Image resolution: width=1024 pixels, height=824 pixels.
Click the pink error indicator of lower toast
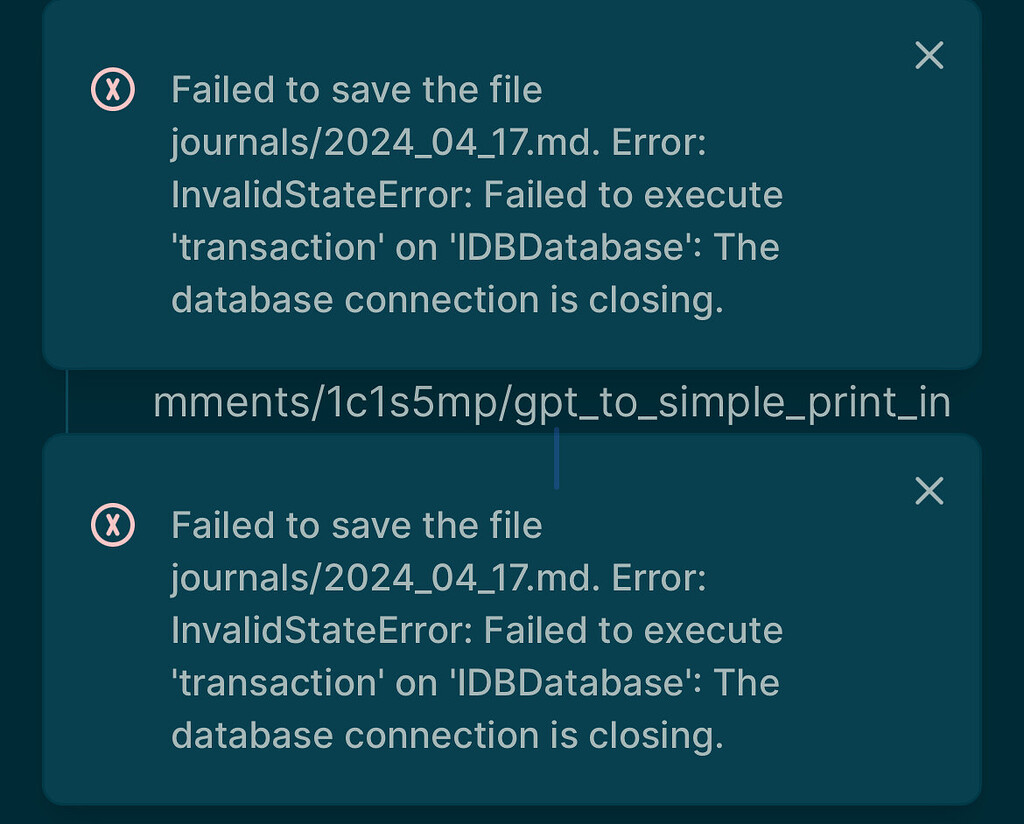click(x=112, y=525)
